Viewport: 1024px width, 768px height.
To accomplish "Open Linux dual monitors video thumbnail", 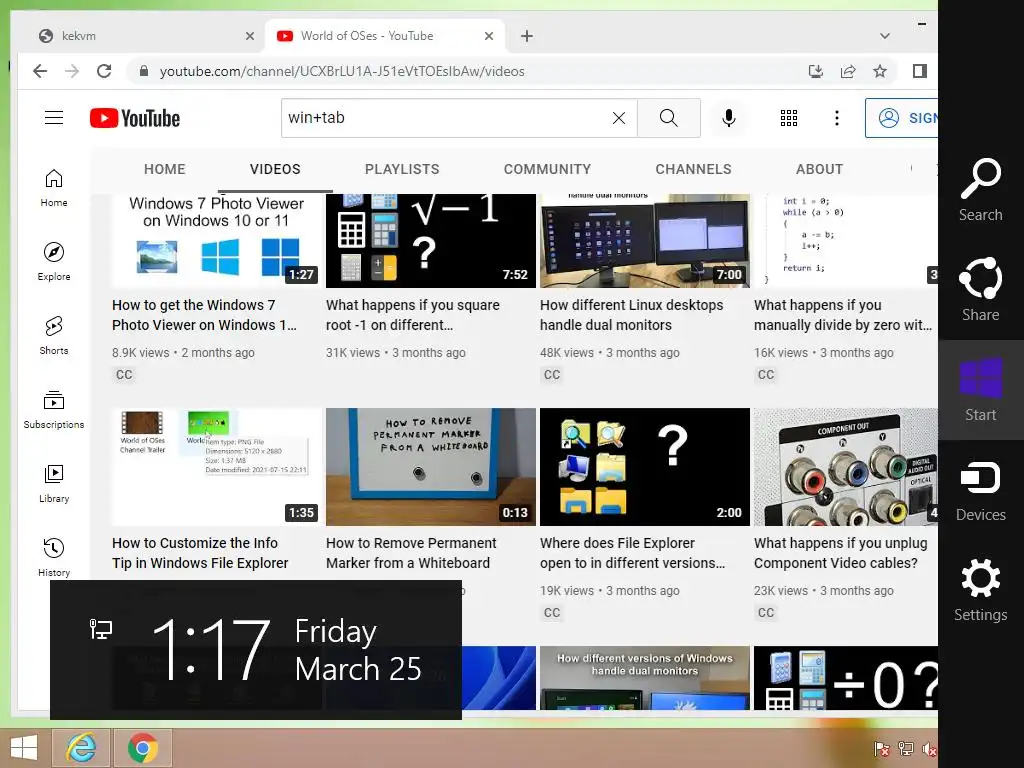I will [645, 240].
